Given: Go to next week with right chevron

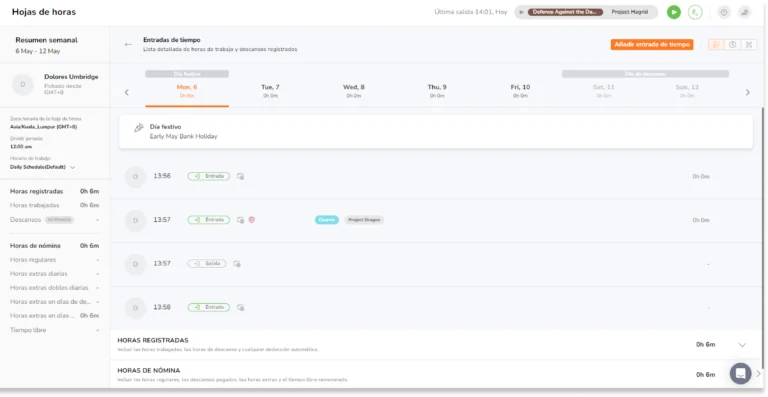Looking at the screenshot, I should [747, 92].
